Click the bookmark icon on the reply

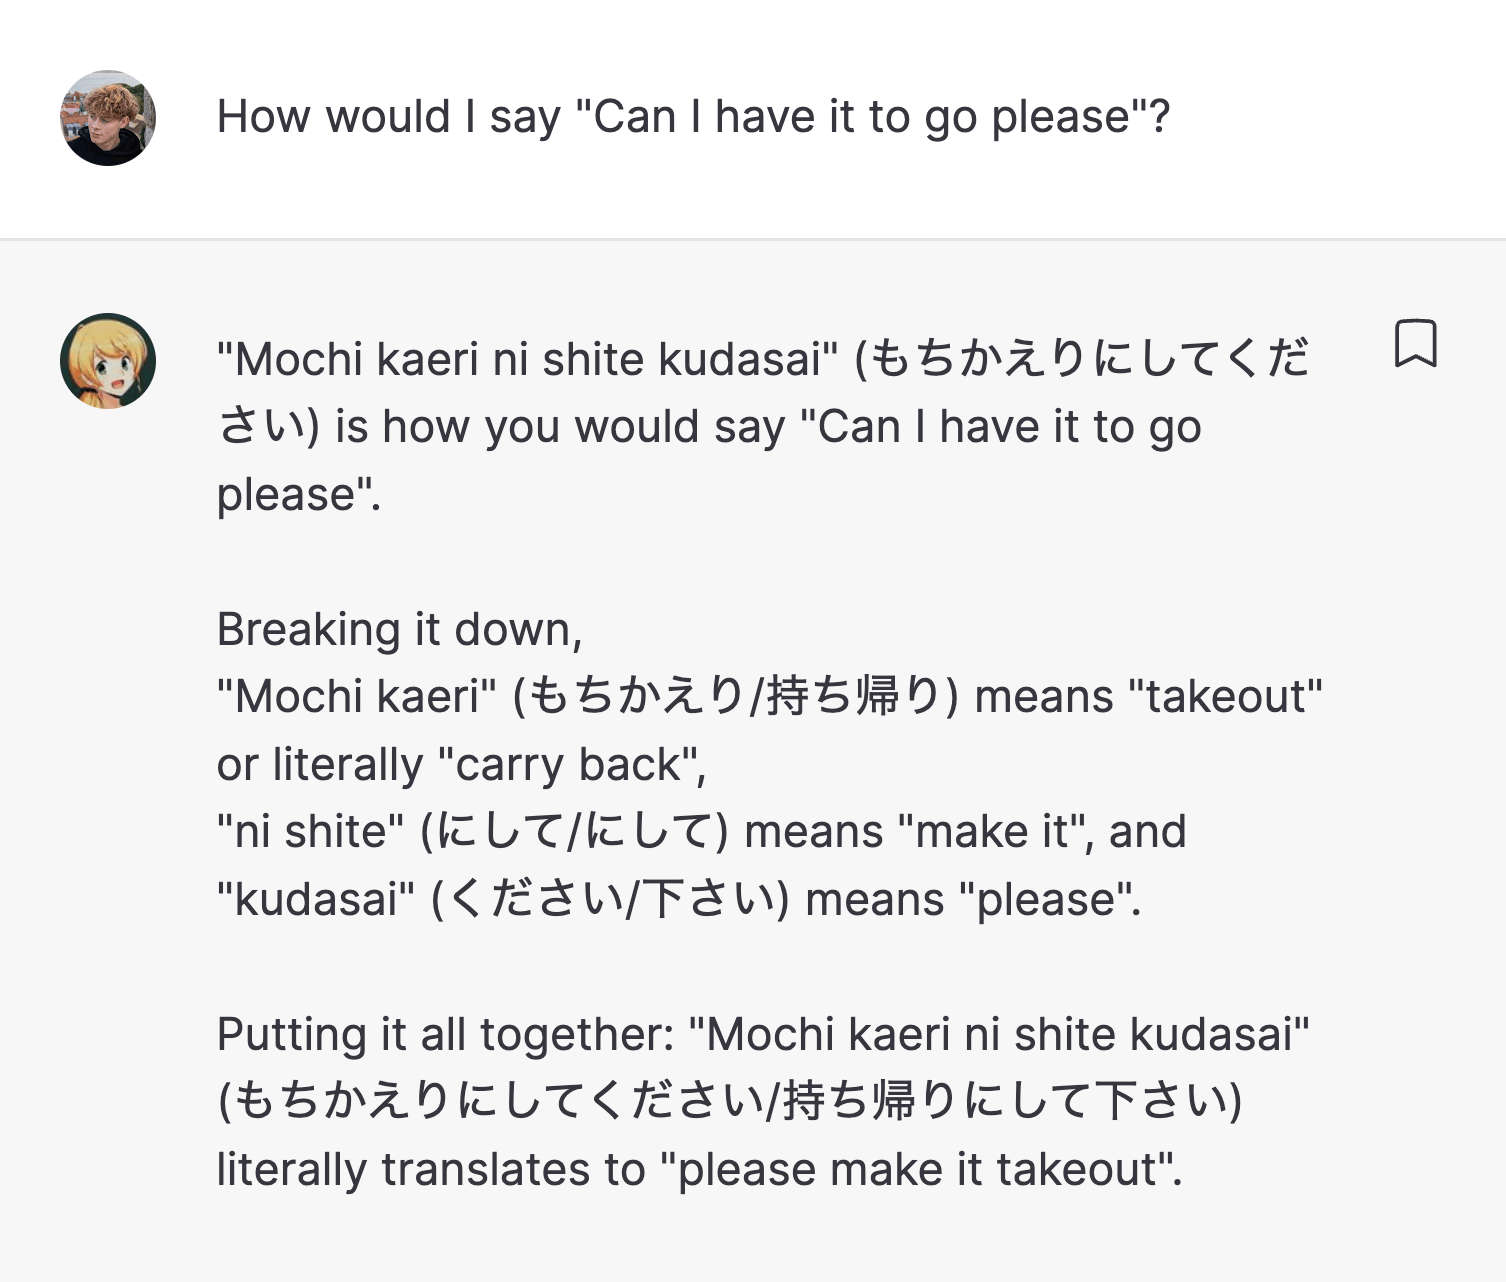[x=1415, y=344]
